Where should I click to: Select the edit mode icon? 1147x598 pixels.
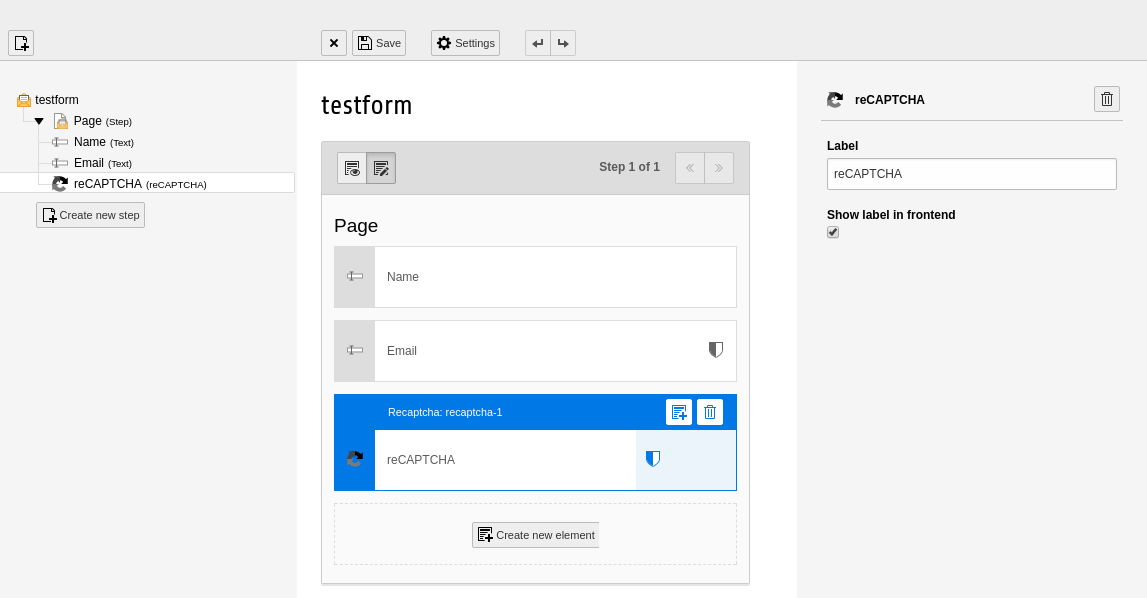tap(381, 167)
